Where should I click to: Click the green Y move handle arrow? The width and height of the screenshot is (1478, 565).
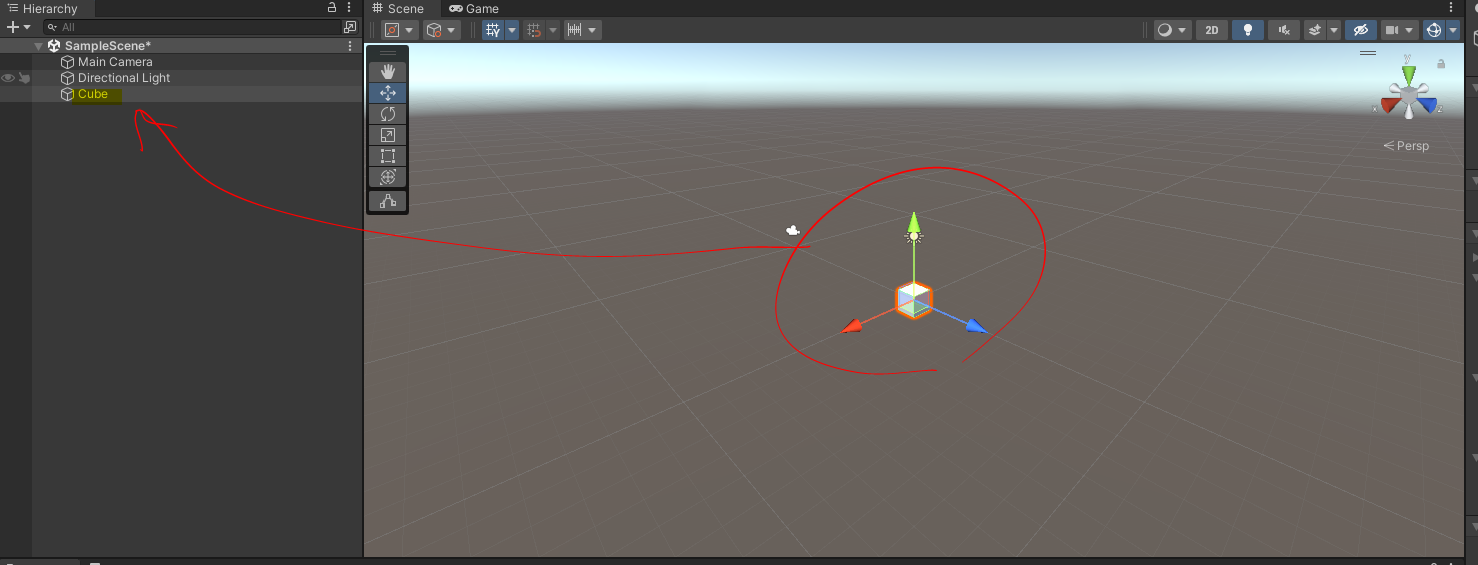pyautogui.click(x=913, y=221)
